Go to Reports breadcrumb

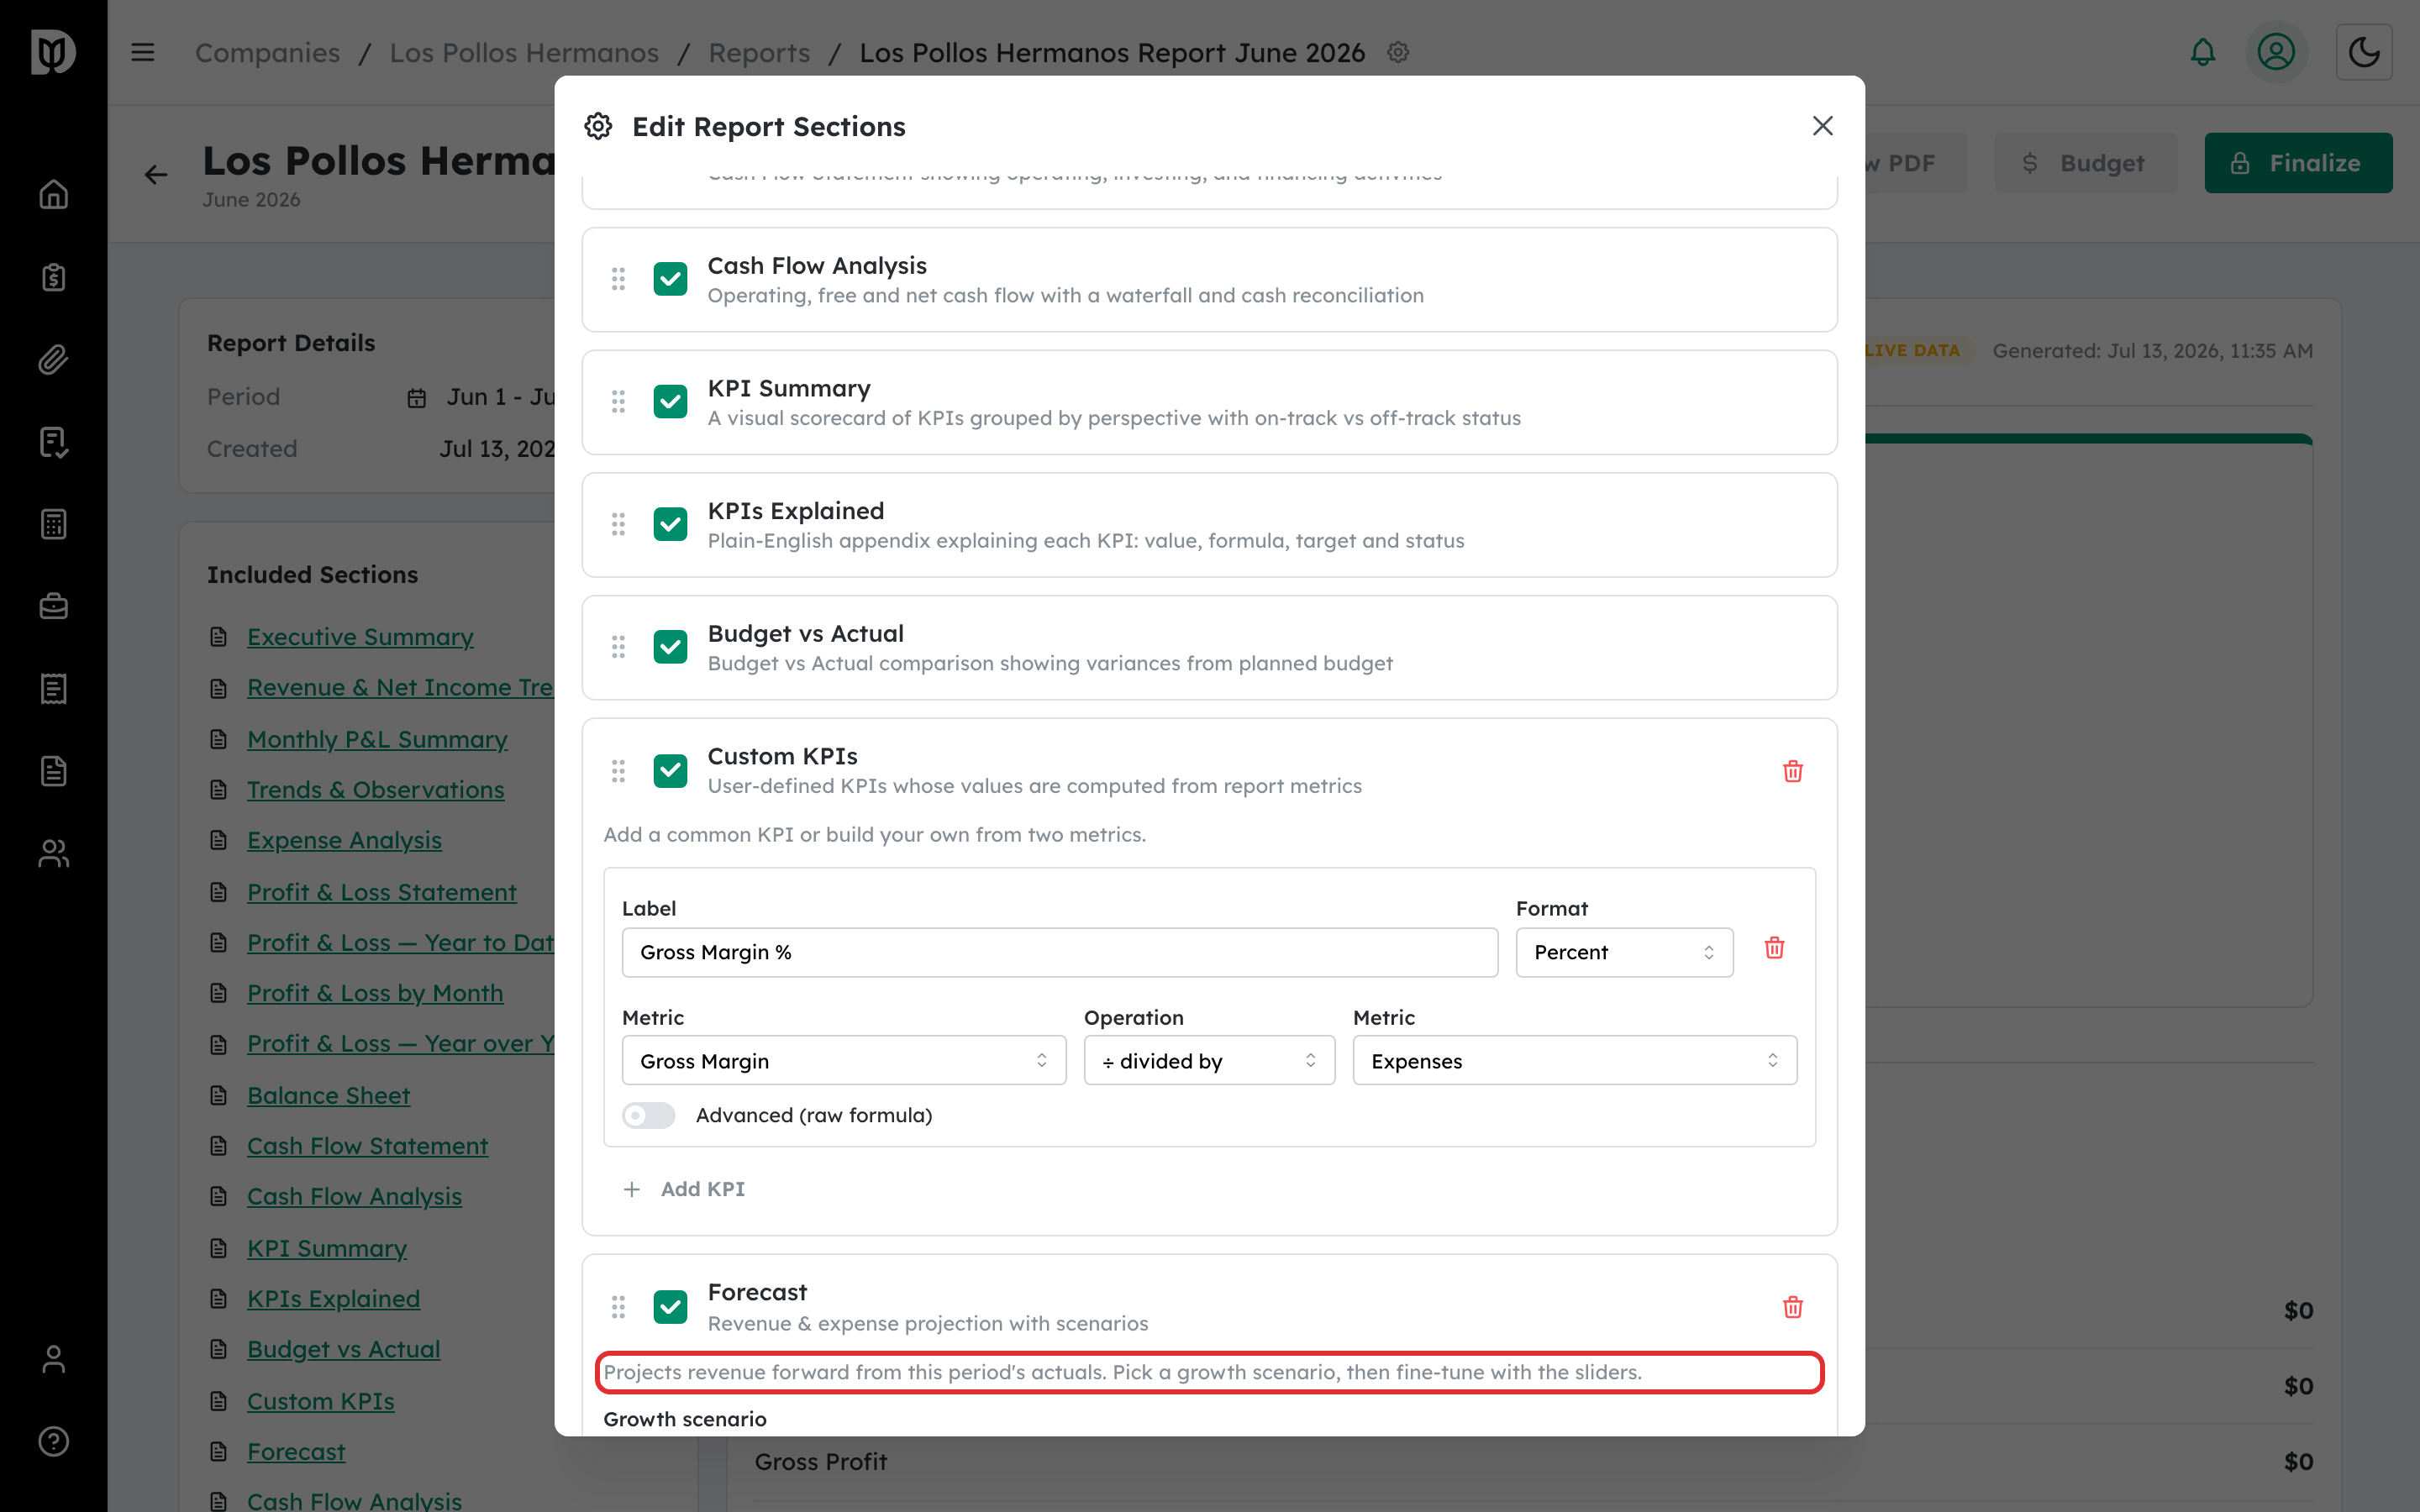759,52
